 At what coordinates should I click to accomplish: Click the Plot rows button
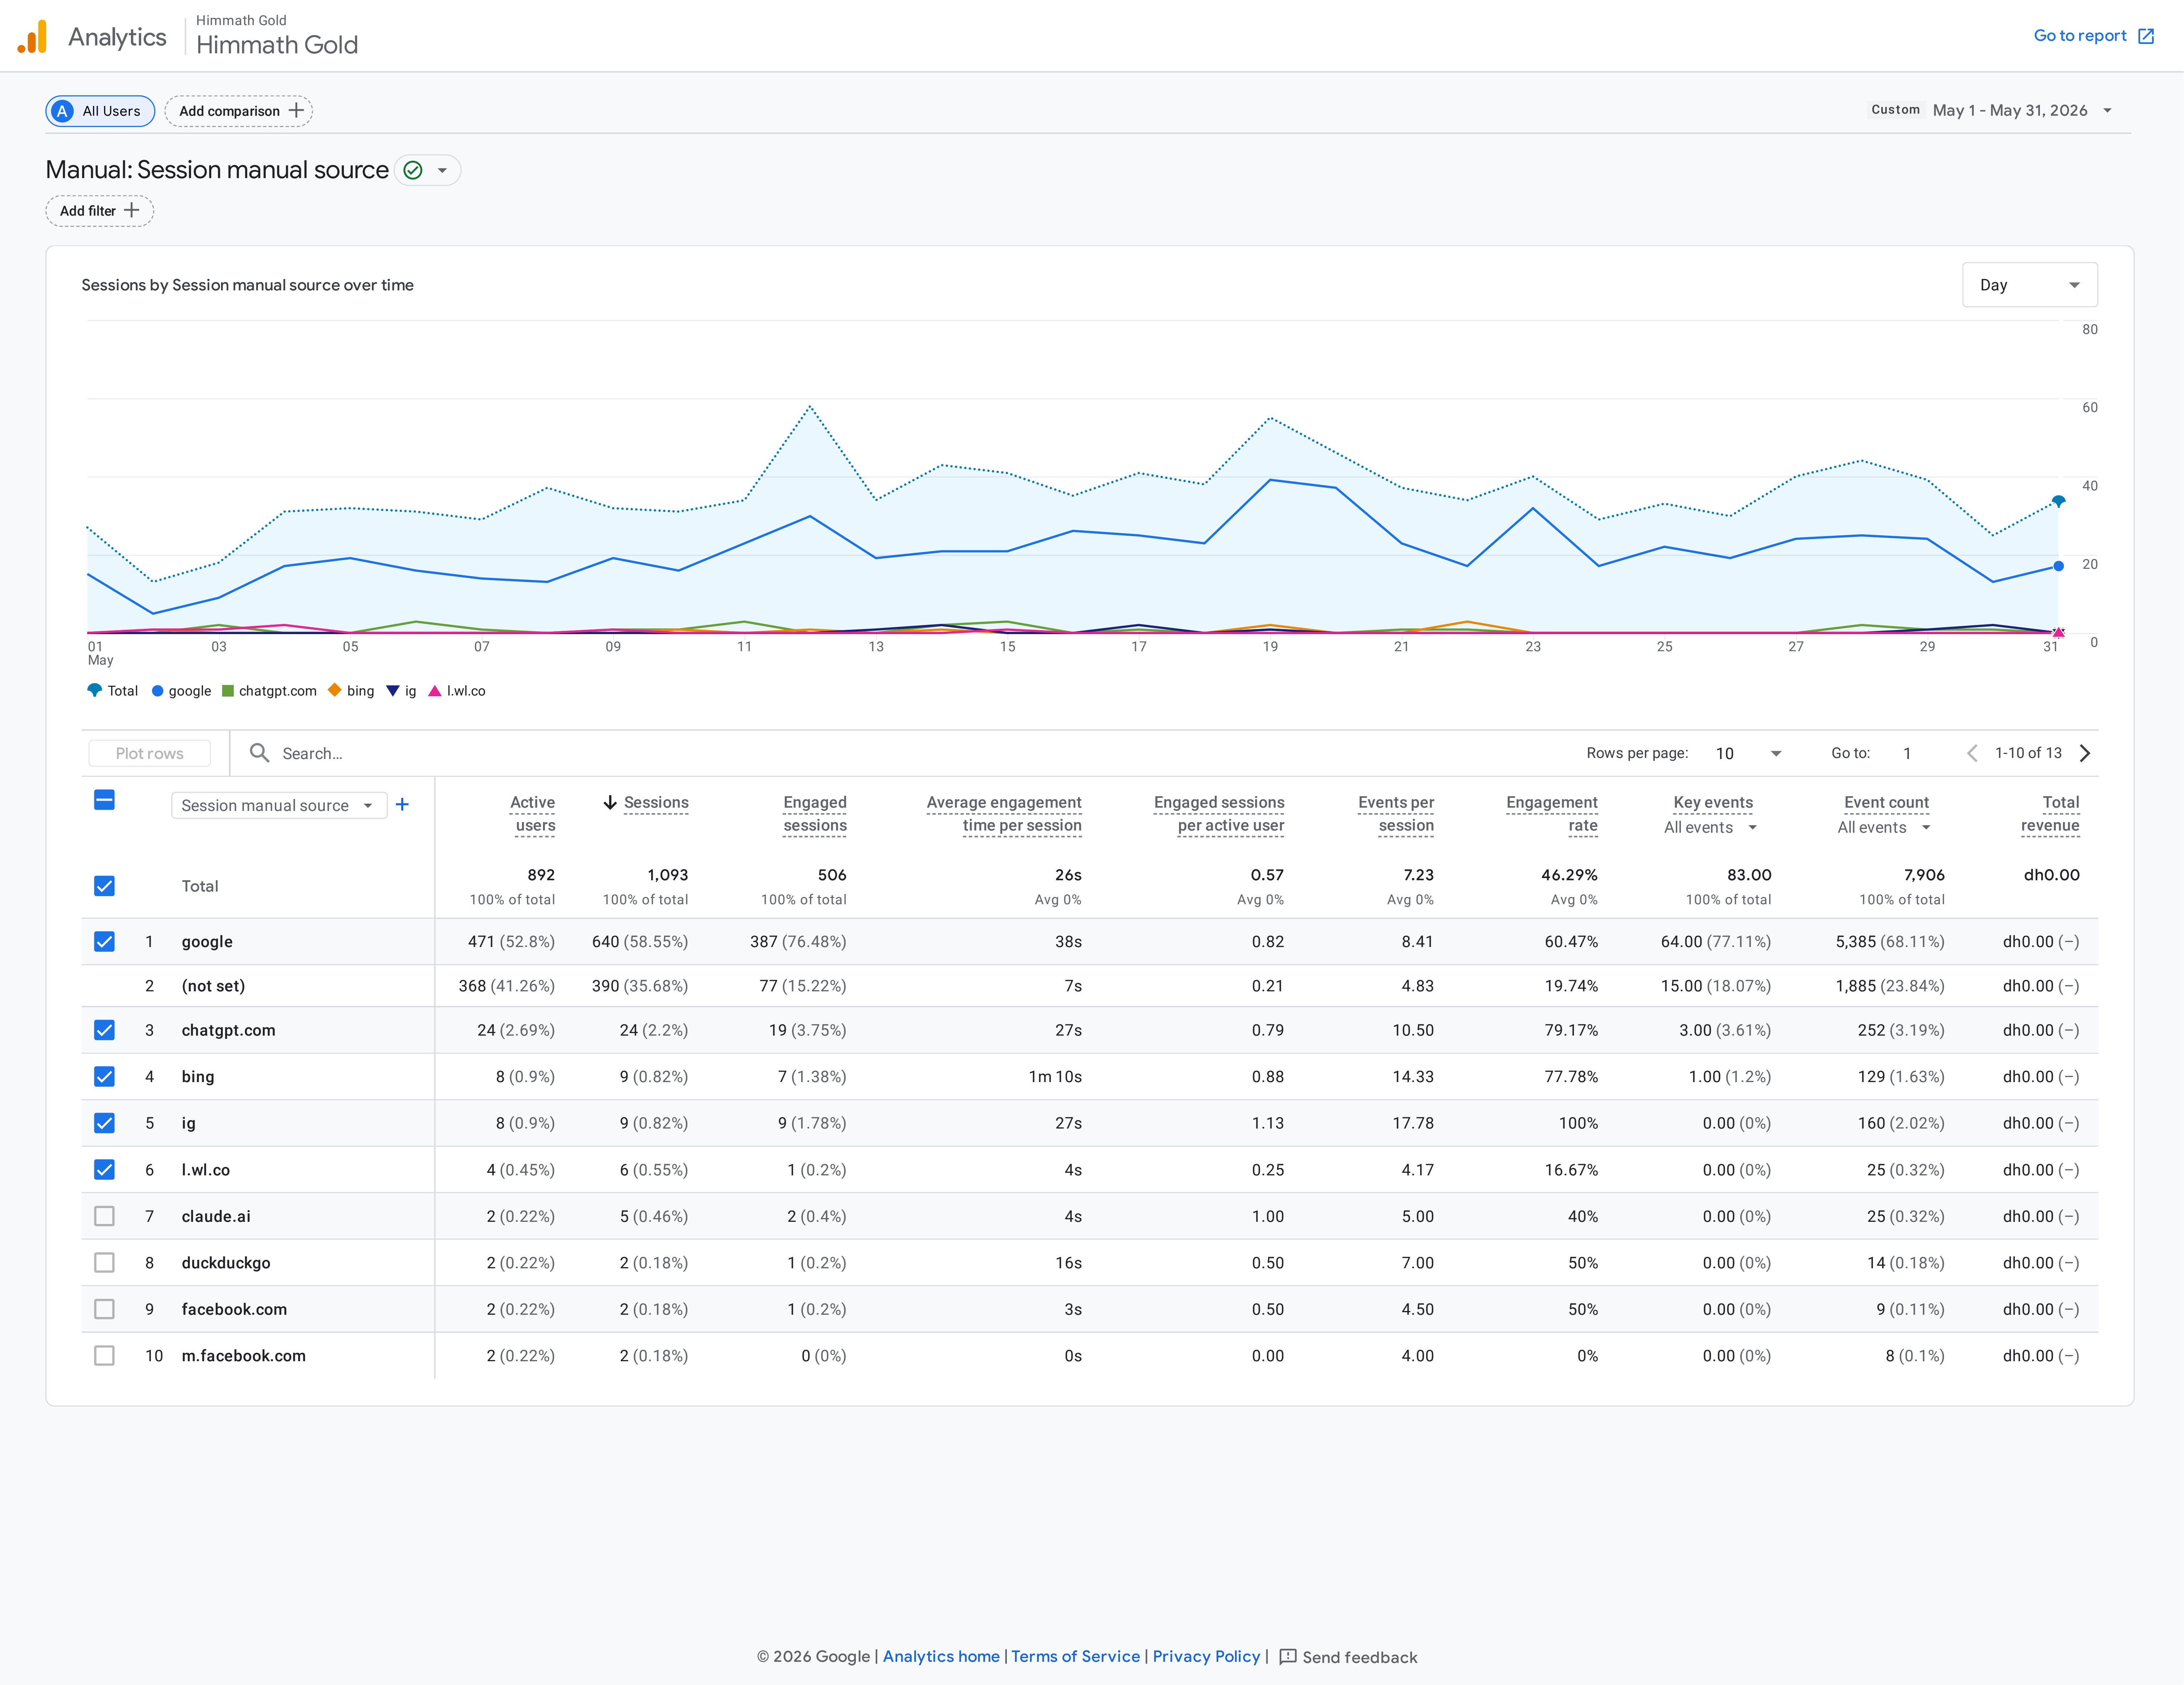(x=150, y=753)
